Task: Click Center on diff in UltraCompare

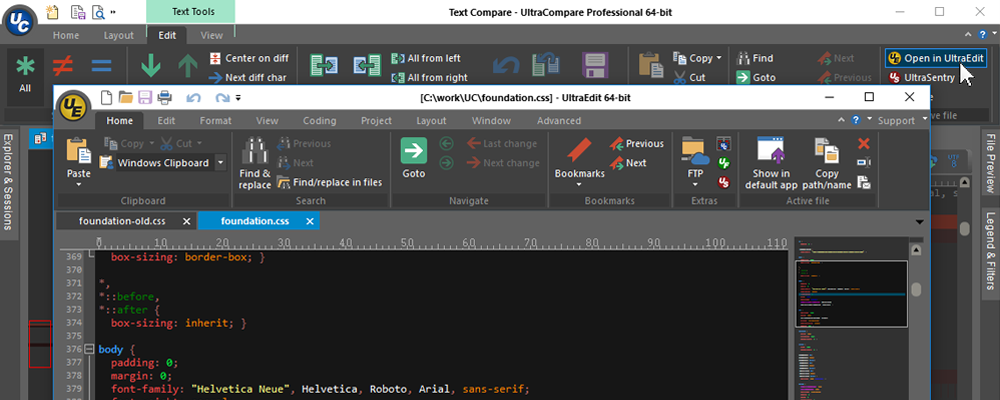Action: pyautogui.click(x=249, y=58)
